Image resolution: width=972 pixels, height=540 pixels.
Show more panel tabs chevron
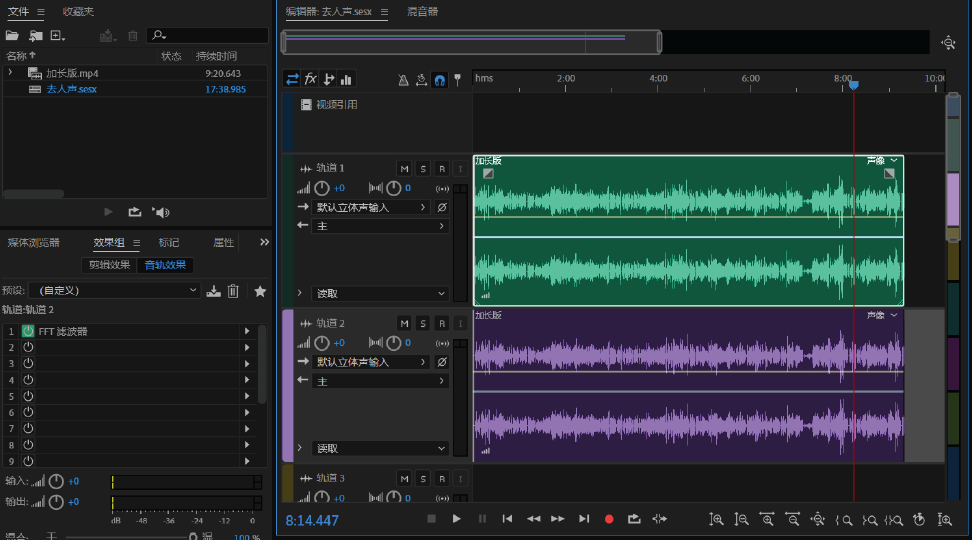tap(265, 242)
